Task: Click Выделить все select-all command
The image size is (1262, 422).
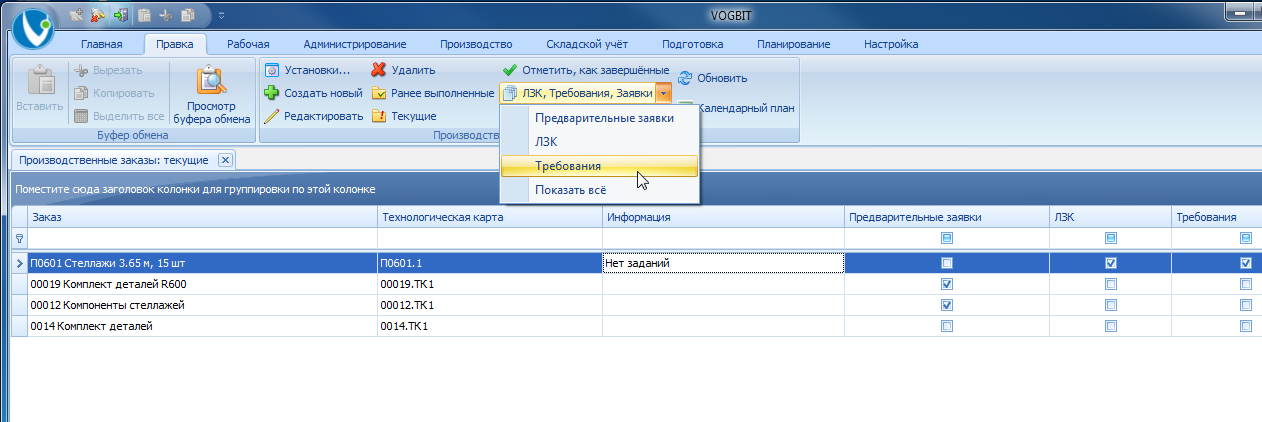Action: [x=118, y=116]
